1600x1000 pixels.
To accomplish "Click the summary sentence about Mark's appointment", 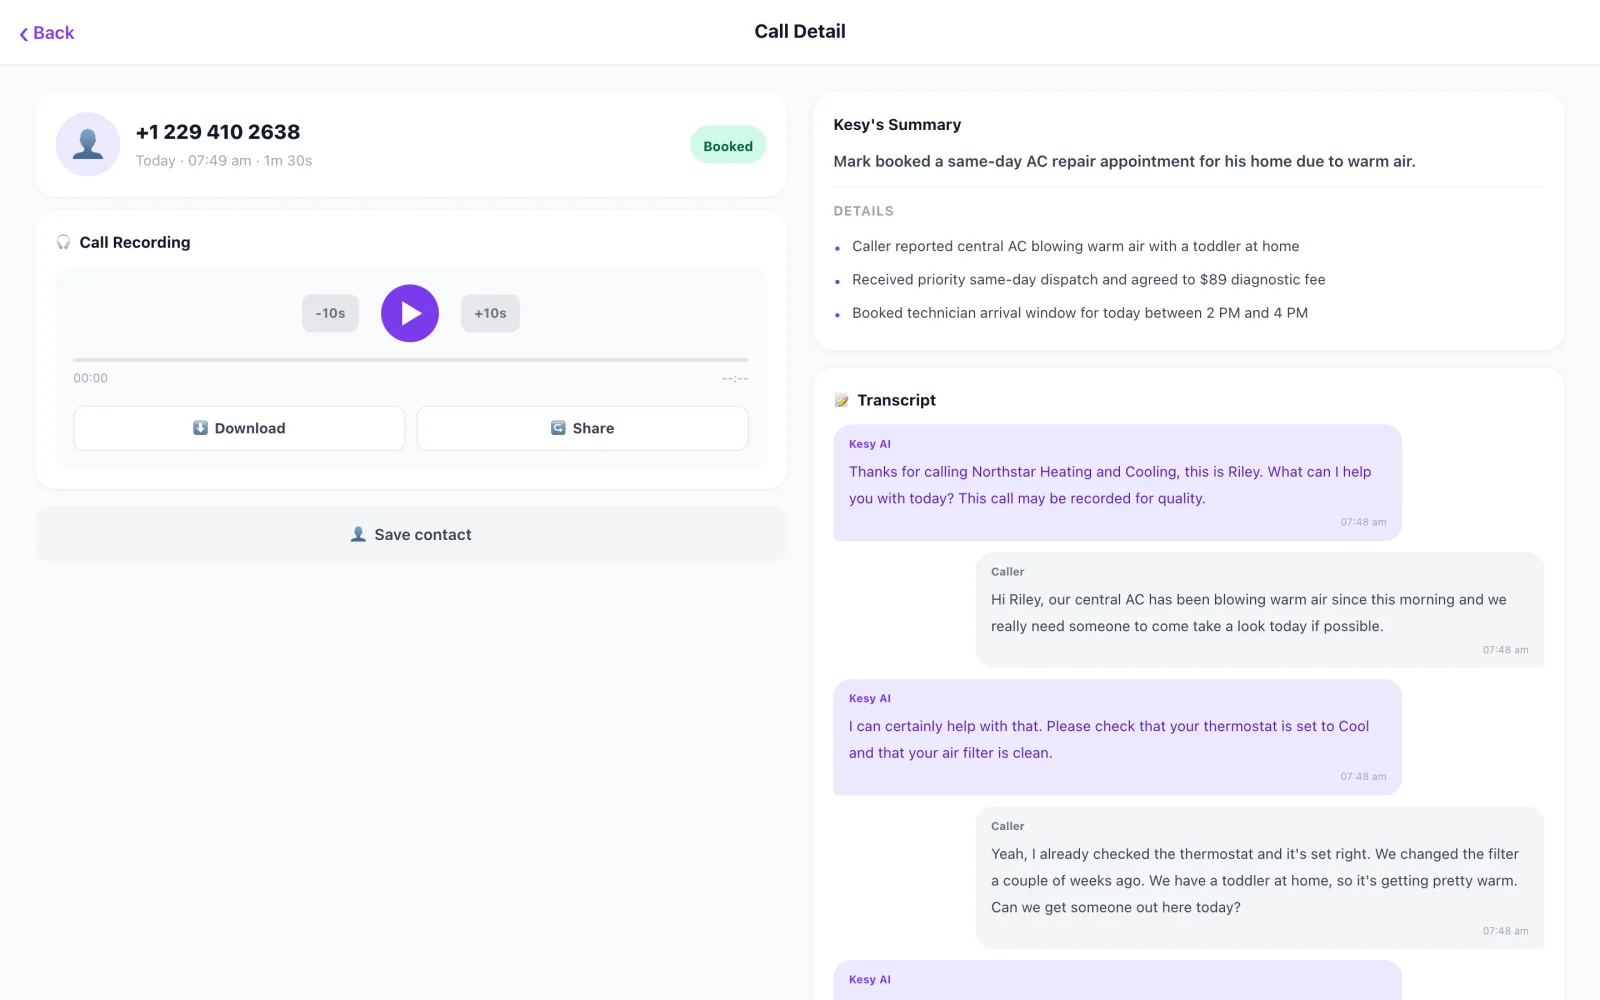I will pyautogui.click(x=1124, y=161).
